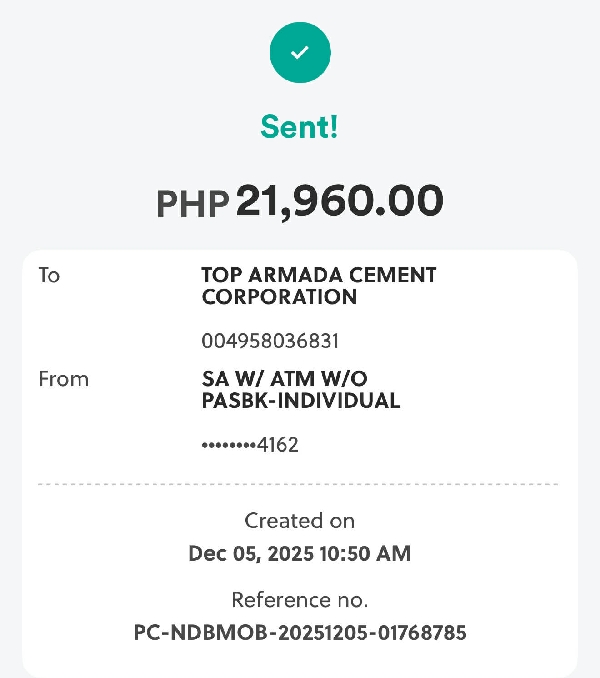
Task: Select the last four digits 4162
Action: 278,445
